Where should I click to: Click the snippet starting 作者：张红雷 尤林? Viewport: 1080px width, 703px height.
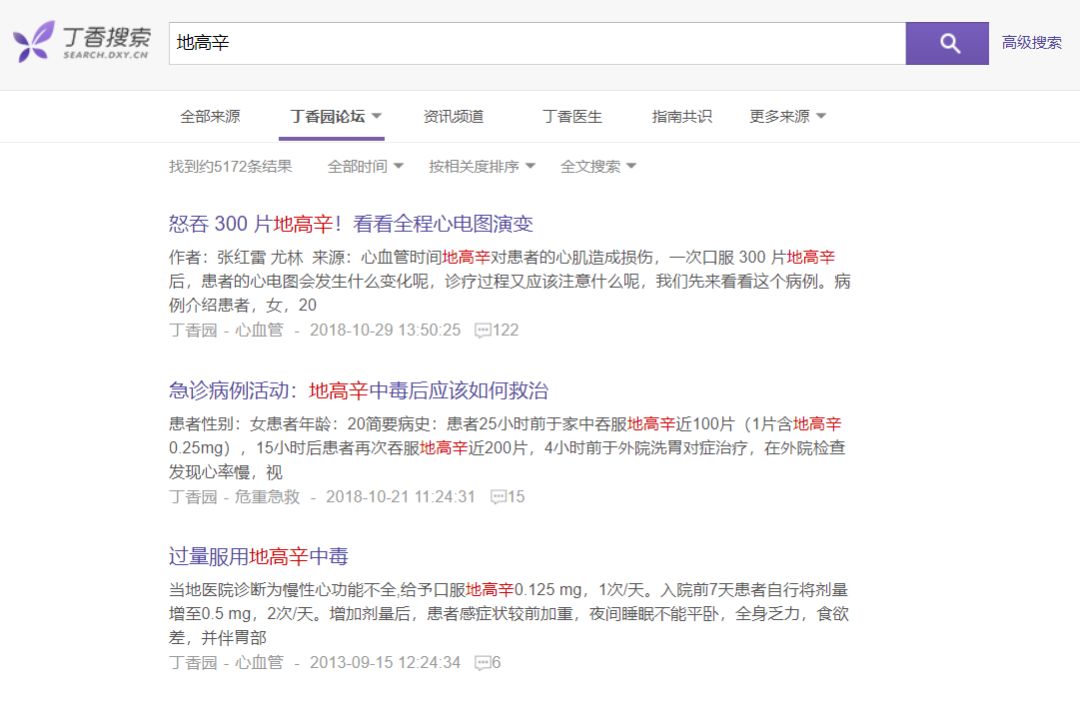[510, 281]
